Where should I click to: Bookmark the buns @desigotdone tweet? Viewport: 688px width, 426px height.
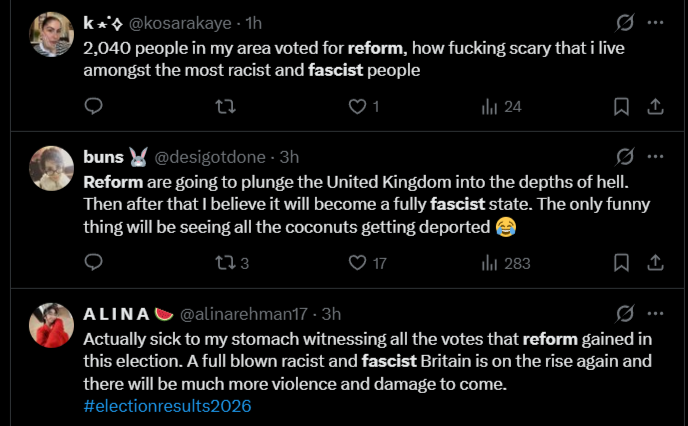[x=621, y=262]
